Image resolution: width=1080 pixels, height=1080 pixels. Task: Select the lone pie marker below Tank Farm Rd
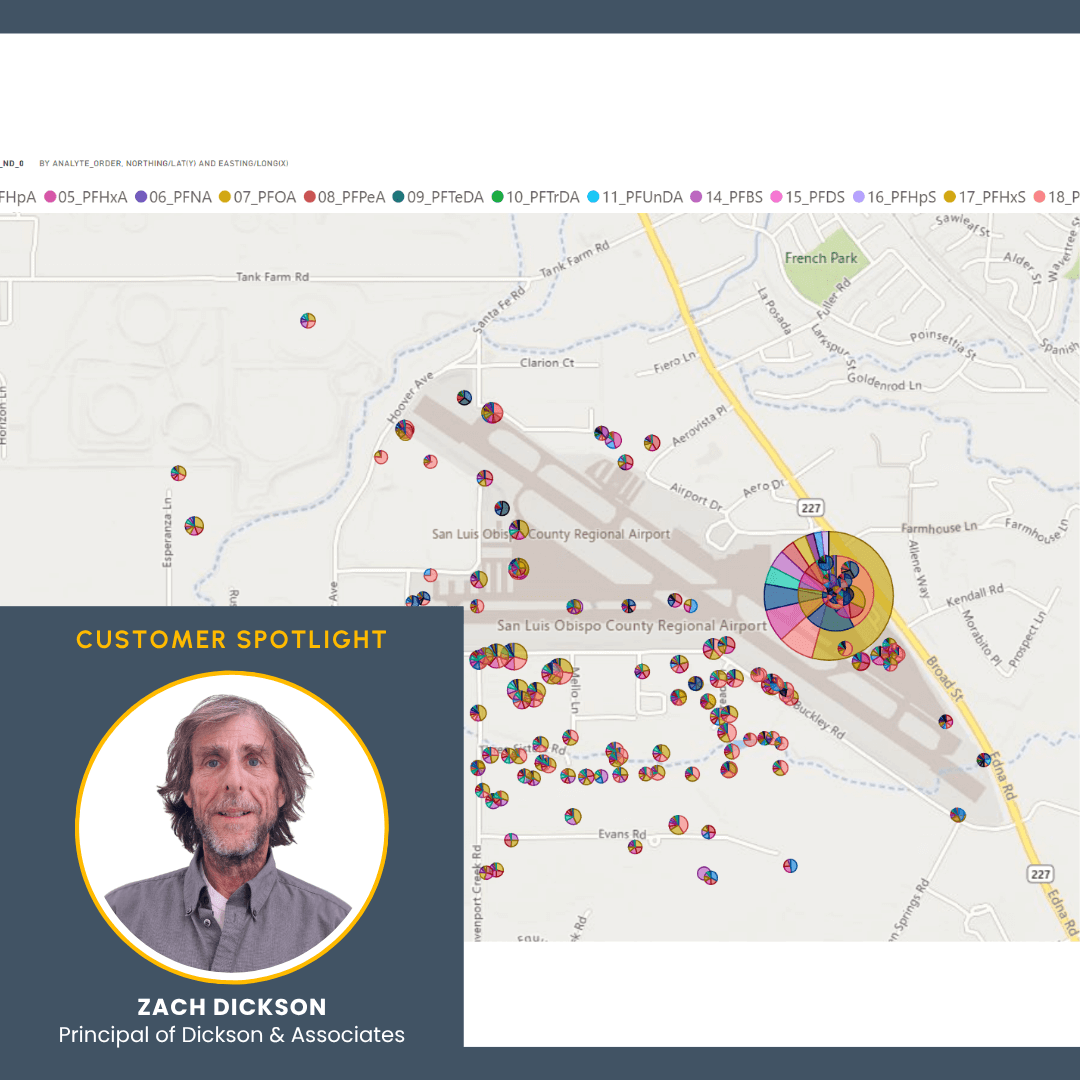pos(308,321)
